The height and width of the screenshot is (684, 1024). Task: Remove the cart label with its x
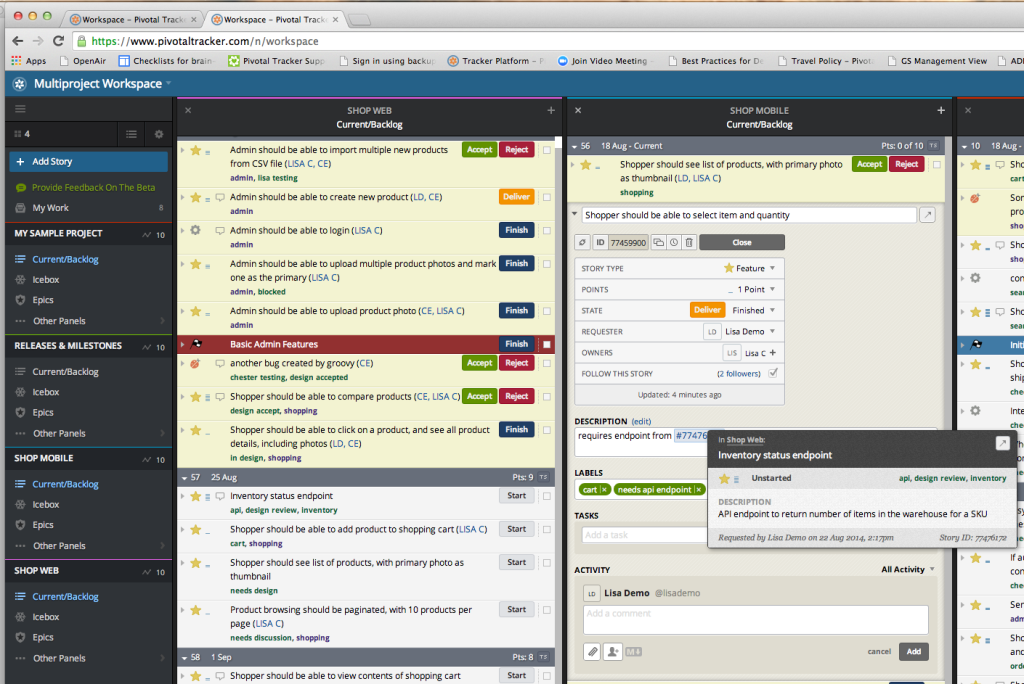[x=604, y=489]
